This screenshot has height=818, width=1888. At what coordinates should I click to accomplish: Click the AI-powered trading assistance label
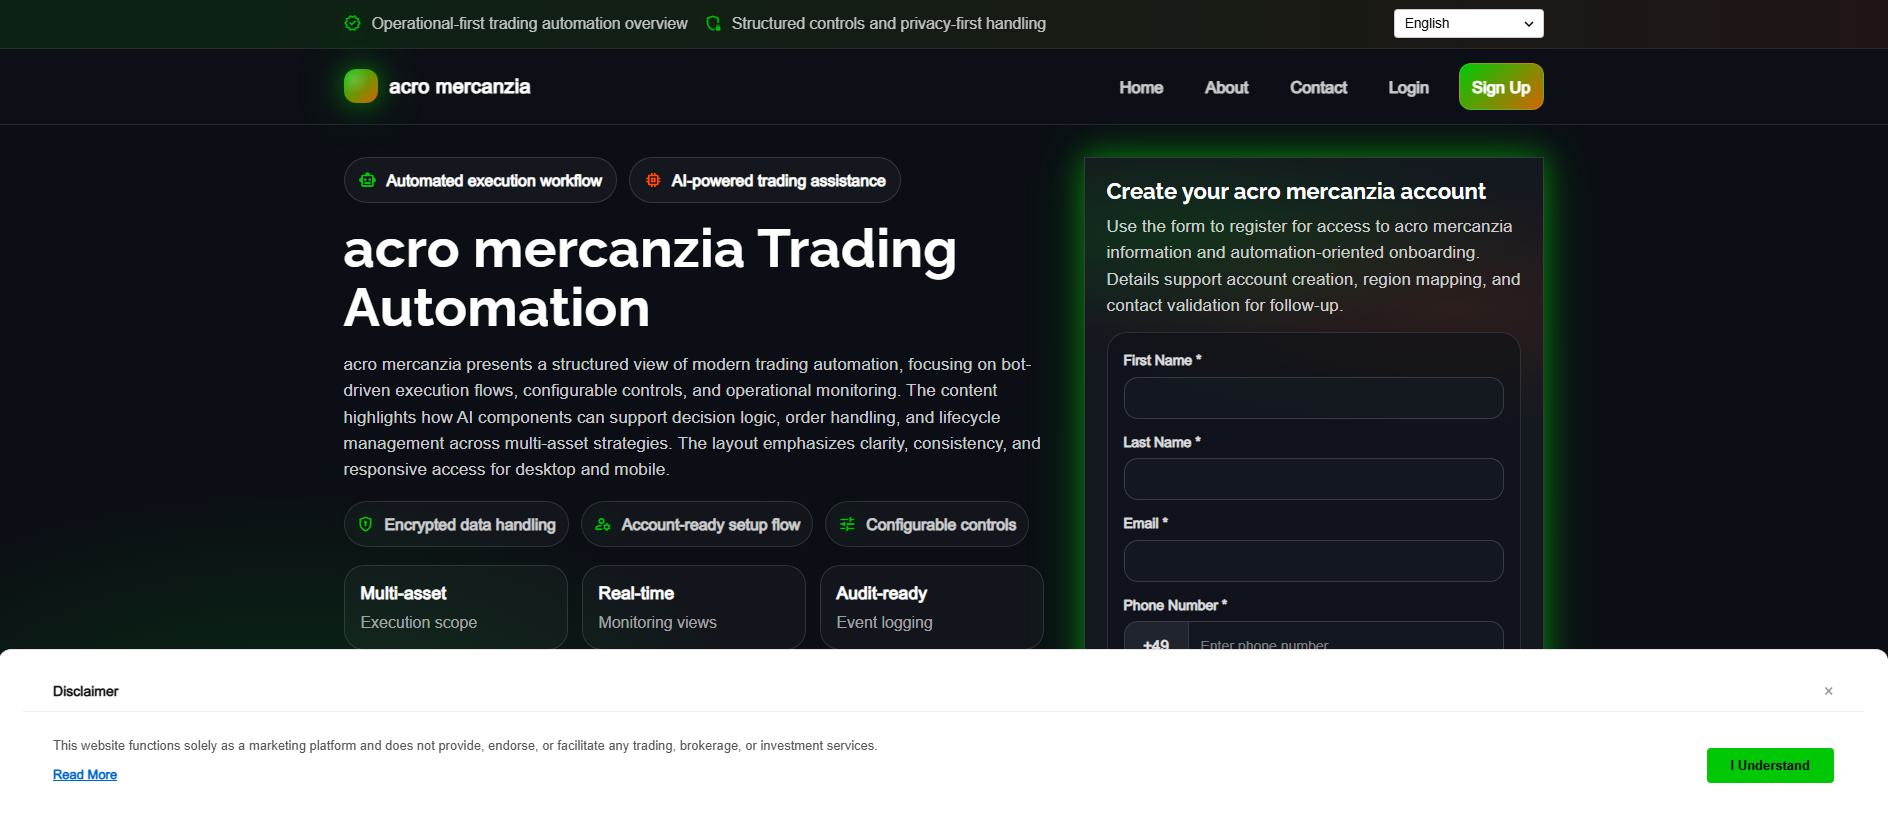point(778,181)
